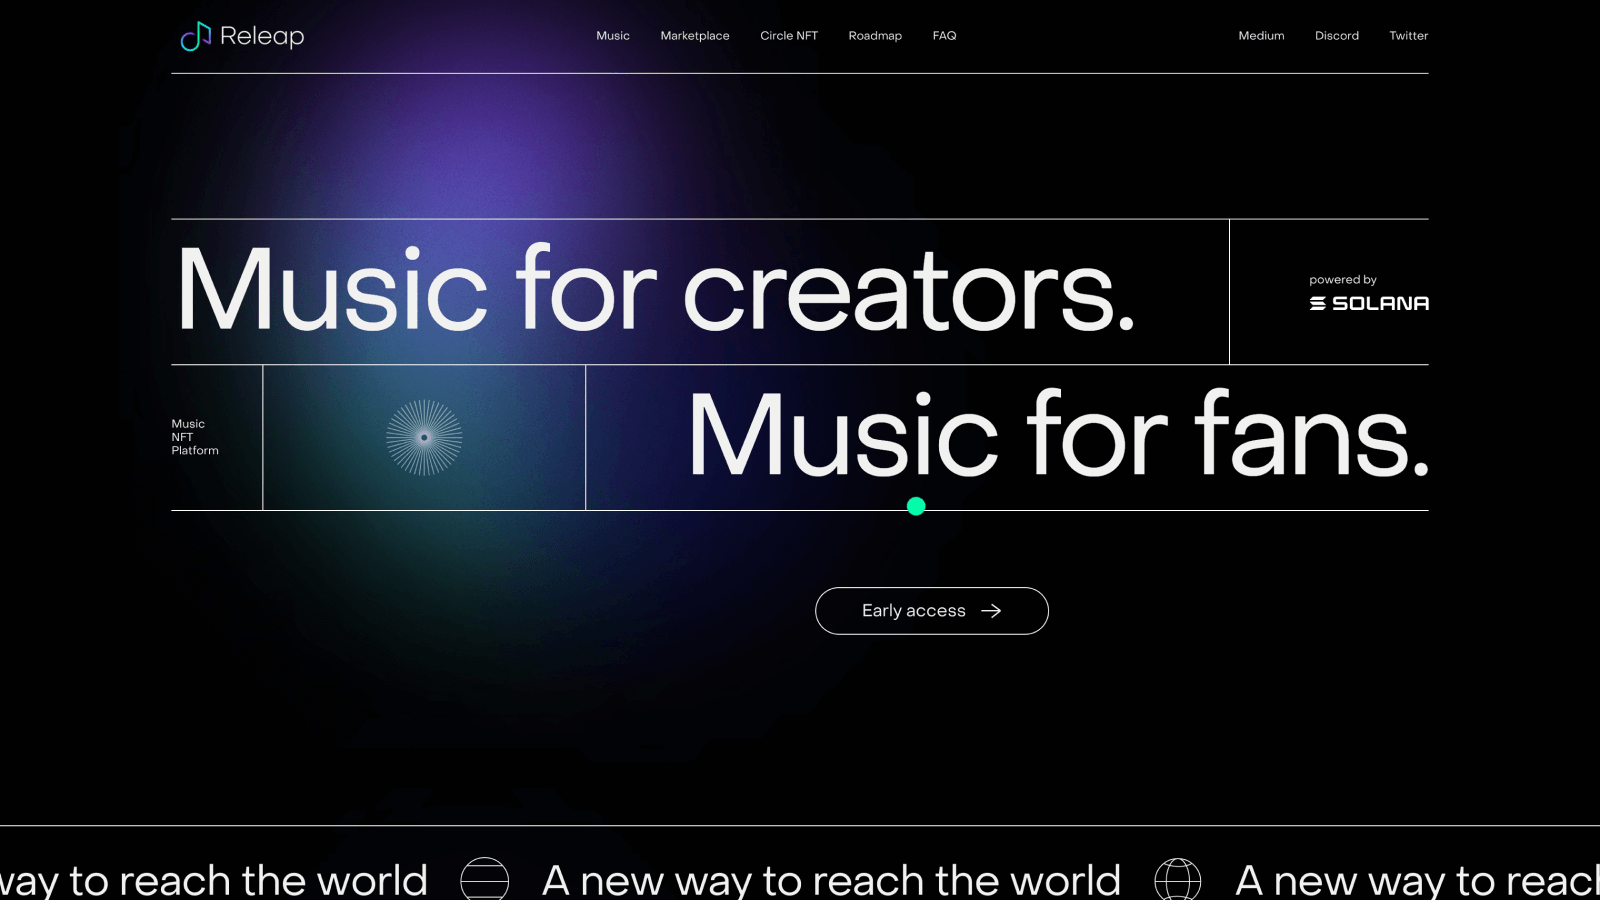Click the radial sunburst graphic

tap(424, 437)
